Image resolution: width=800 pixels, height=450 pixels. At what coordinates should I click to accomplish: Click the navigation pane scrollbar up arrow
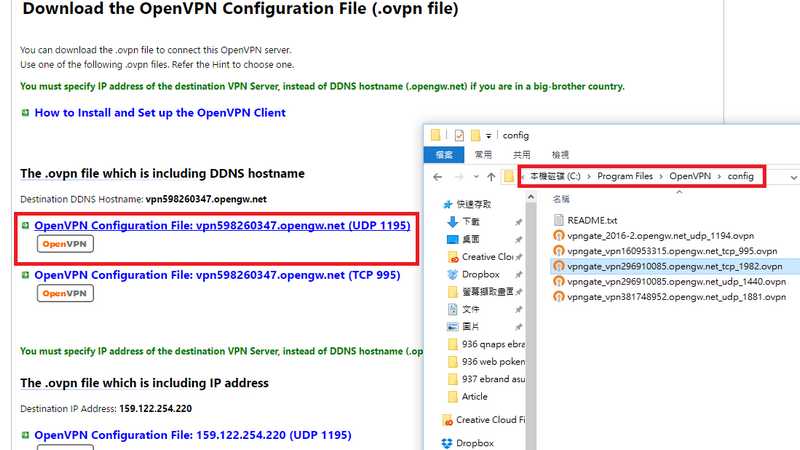(x=531, y=196)
